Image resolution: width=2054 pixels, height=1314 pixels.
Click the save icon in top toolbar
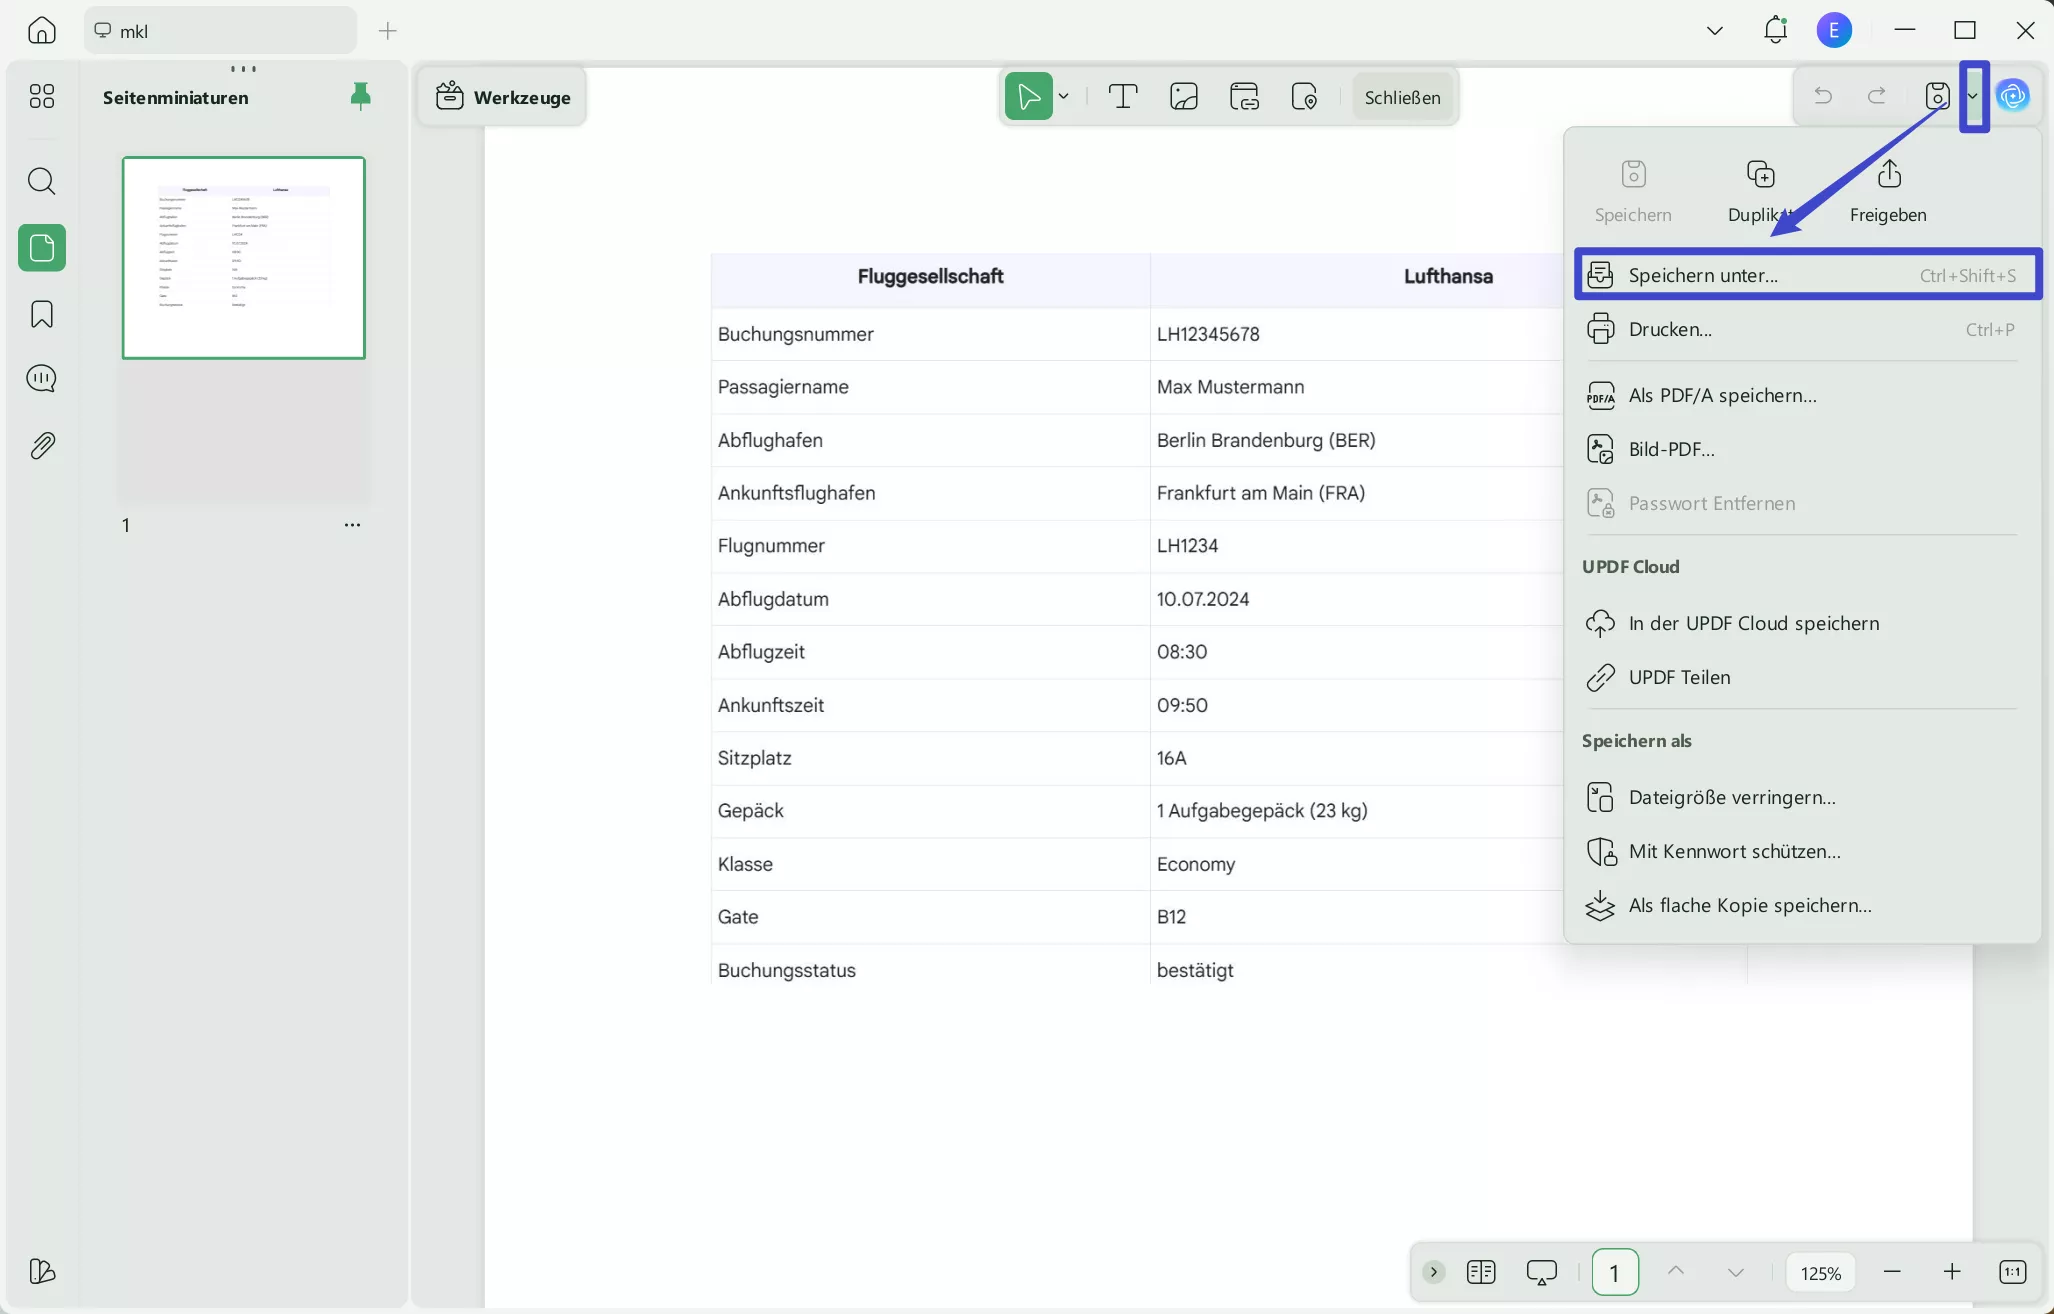pos(1937,96)
